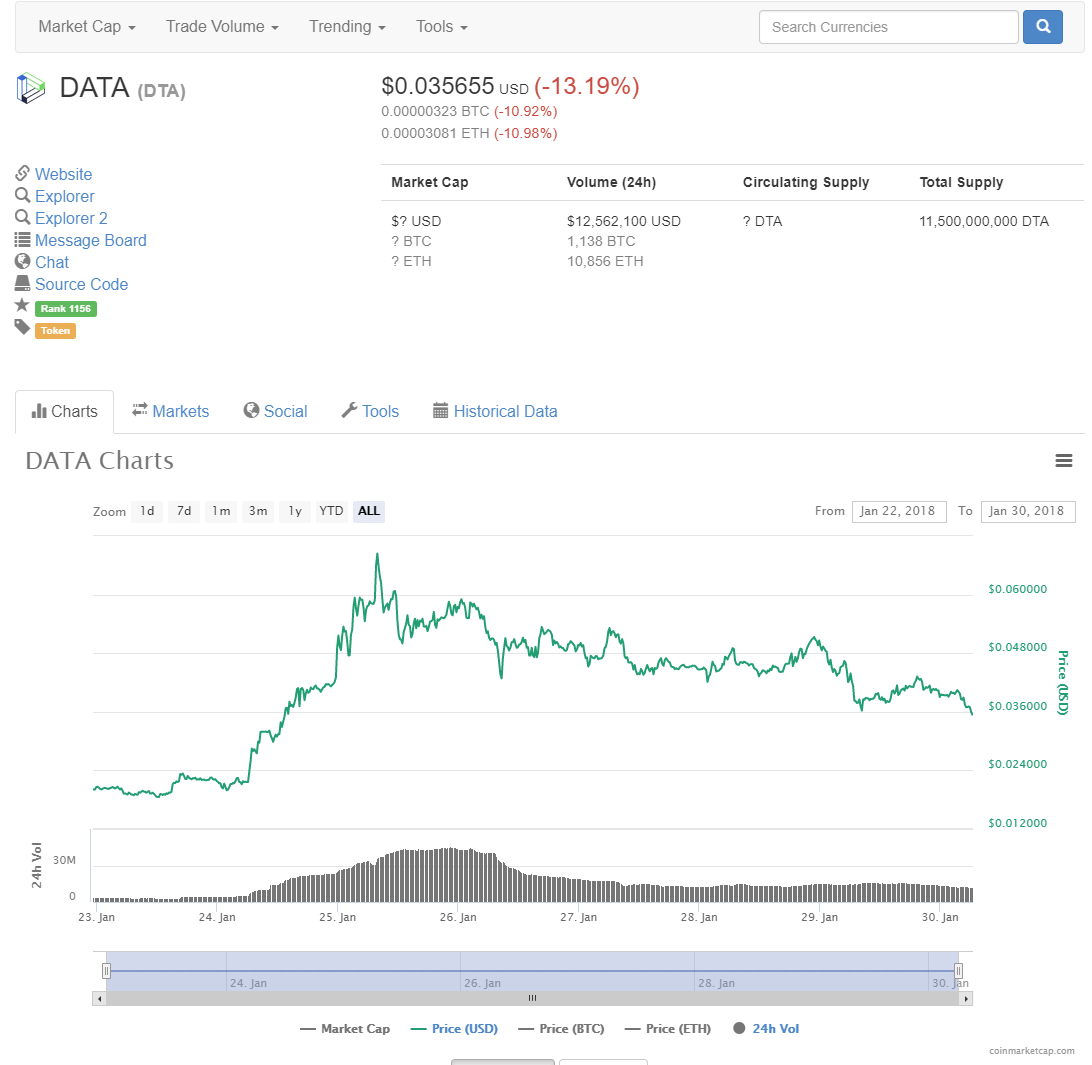
Task: Open the Website link
Action: pyautogui.click(x=63, y=174)
